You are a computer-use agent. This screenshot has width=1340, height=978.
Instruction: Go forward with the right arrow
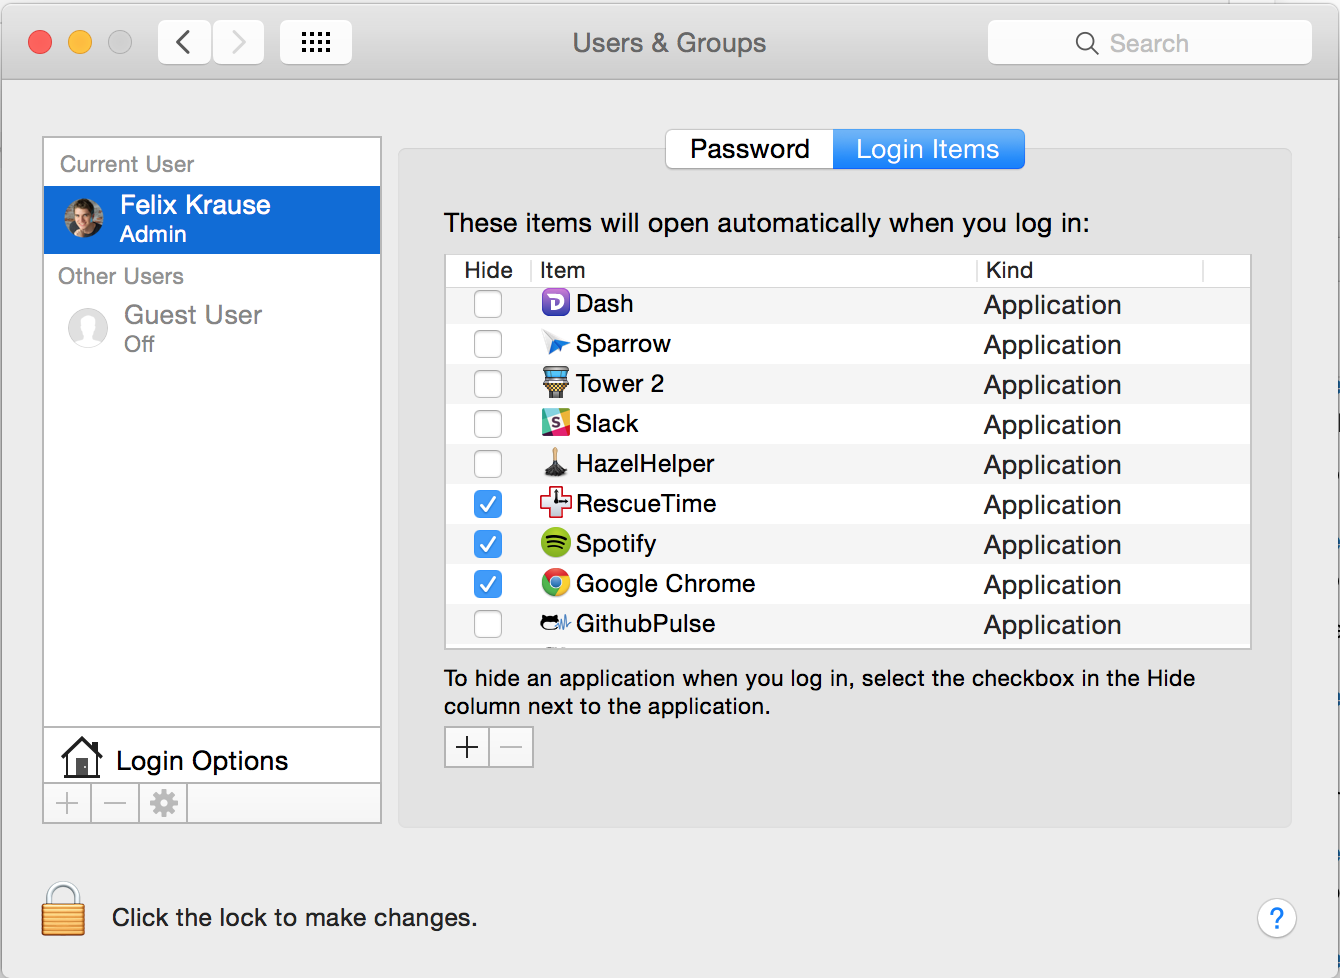(238, 42)
